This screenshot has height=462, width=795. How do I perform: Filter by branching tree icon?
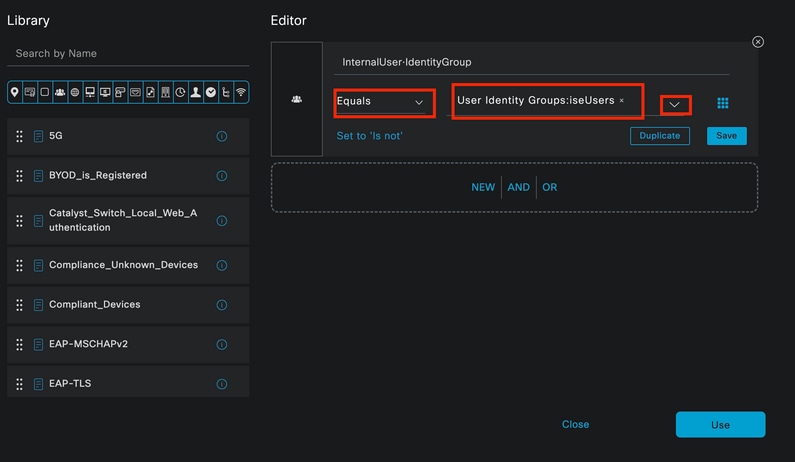click(x=226, y=92)
